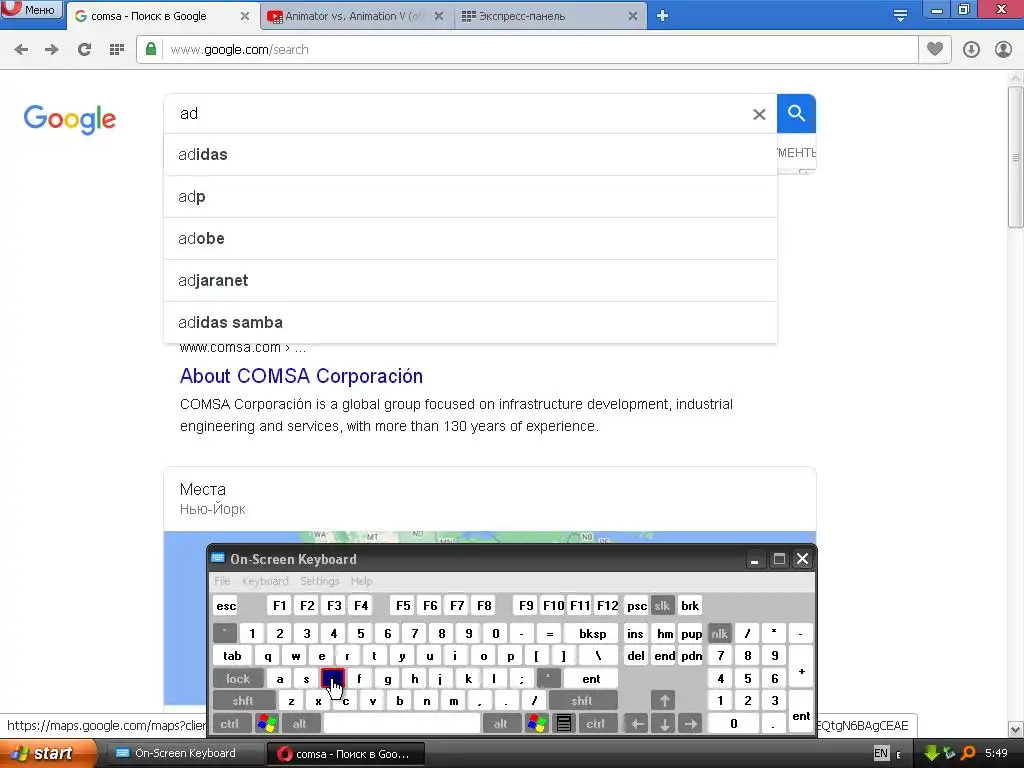Close the Экспресс-панель tab
This screenshot has height=768, width=1024.
(633, 16)
